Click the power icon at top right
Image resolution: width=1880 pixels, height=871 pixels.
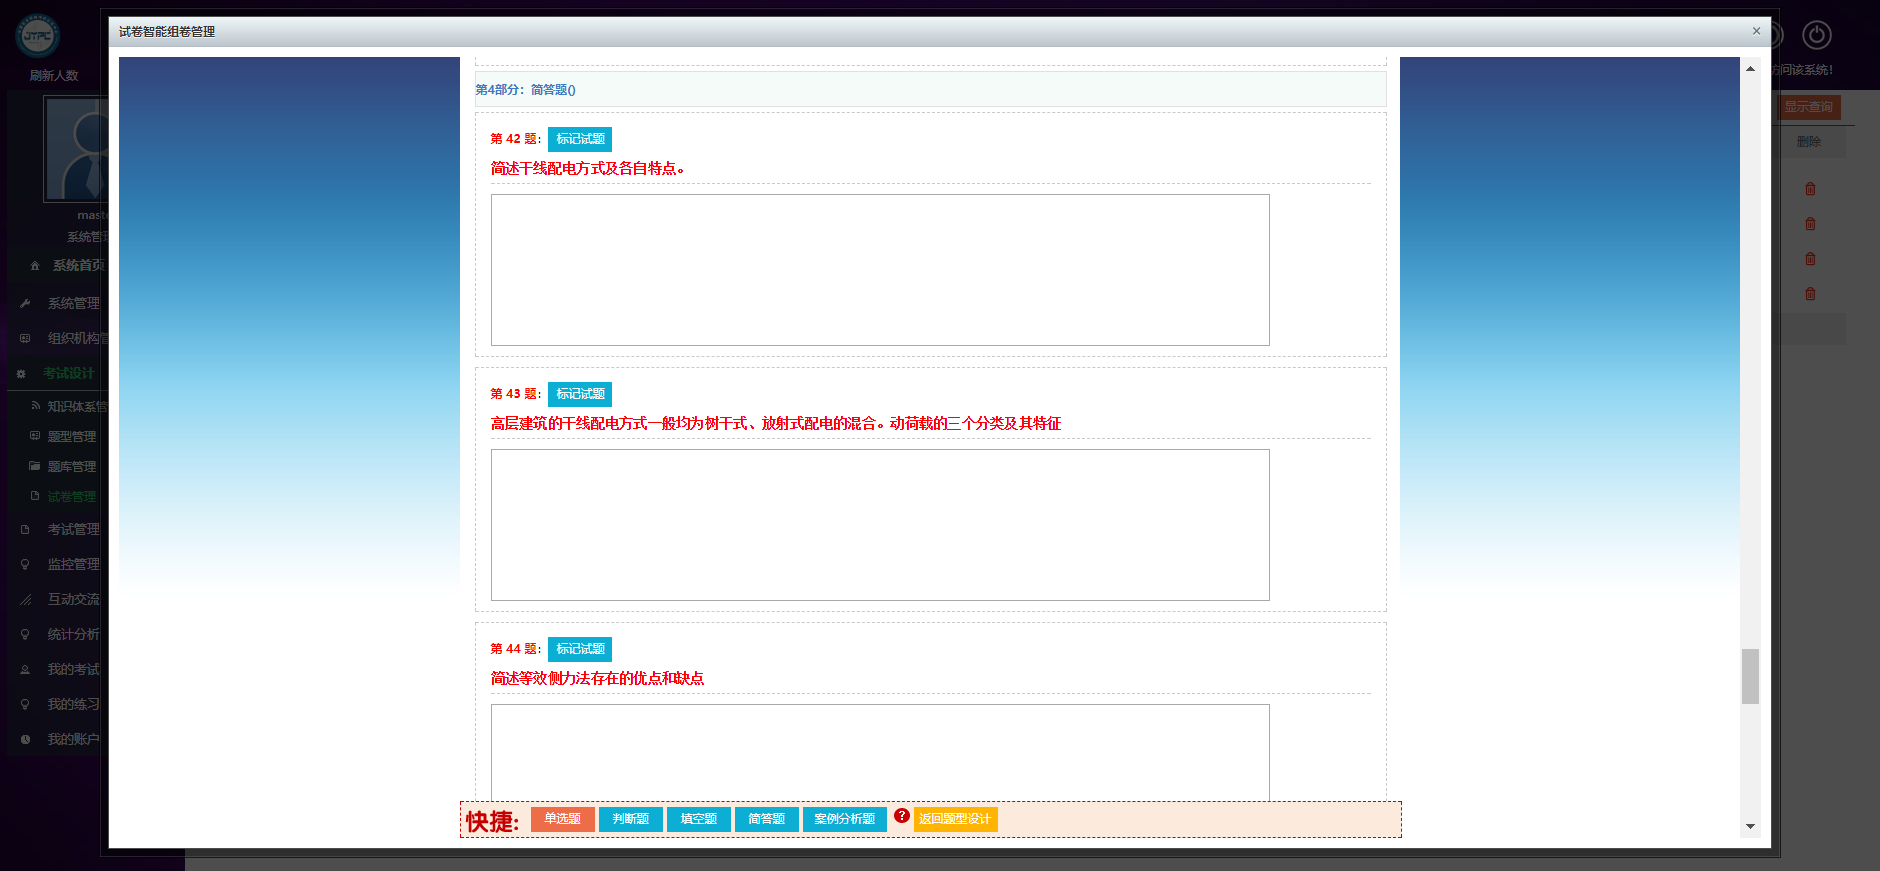(x=1816, y=36)
